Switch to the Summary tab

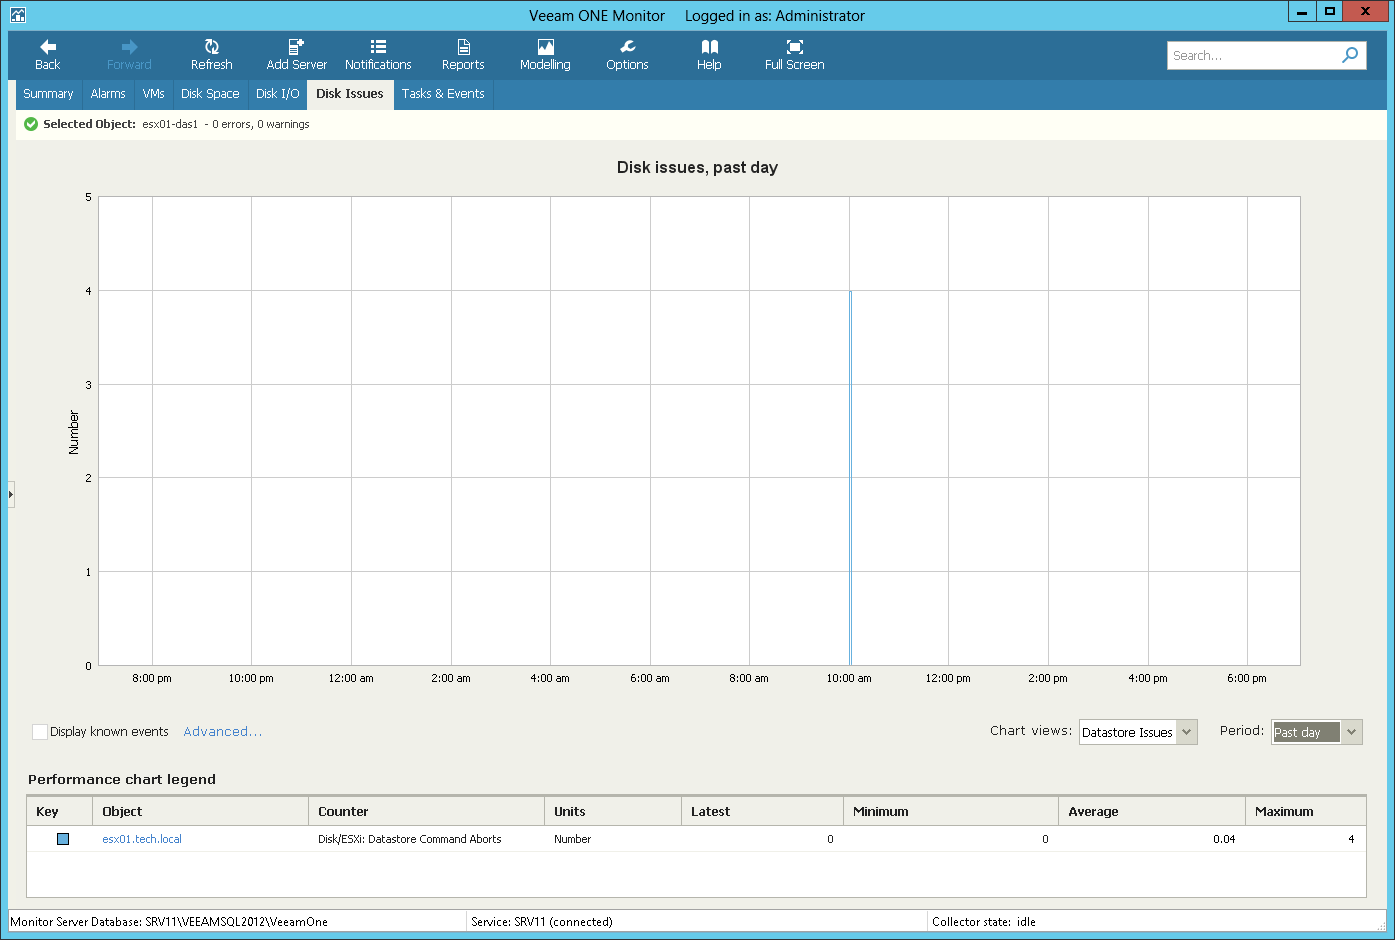tap(48, 94)
